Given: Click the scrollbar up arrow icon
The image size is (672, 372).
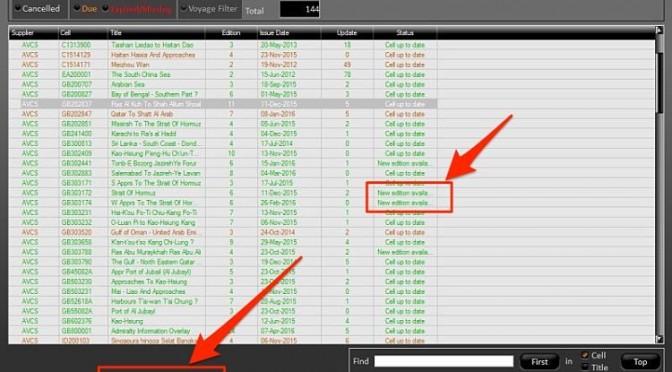Looking at the screenshot, I should pos(659,30).
